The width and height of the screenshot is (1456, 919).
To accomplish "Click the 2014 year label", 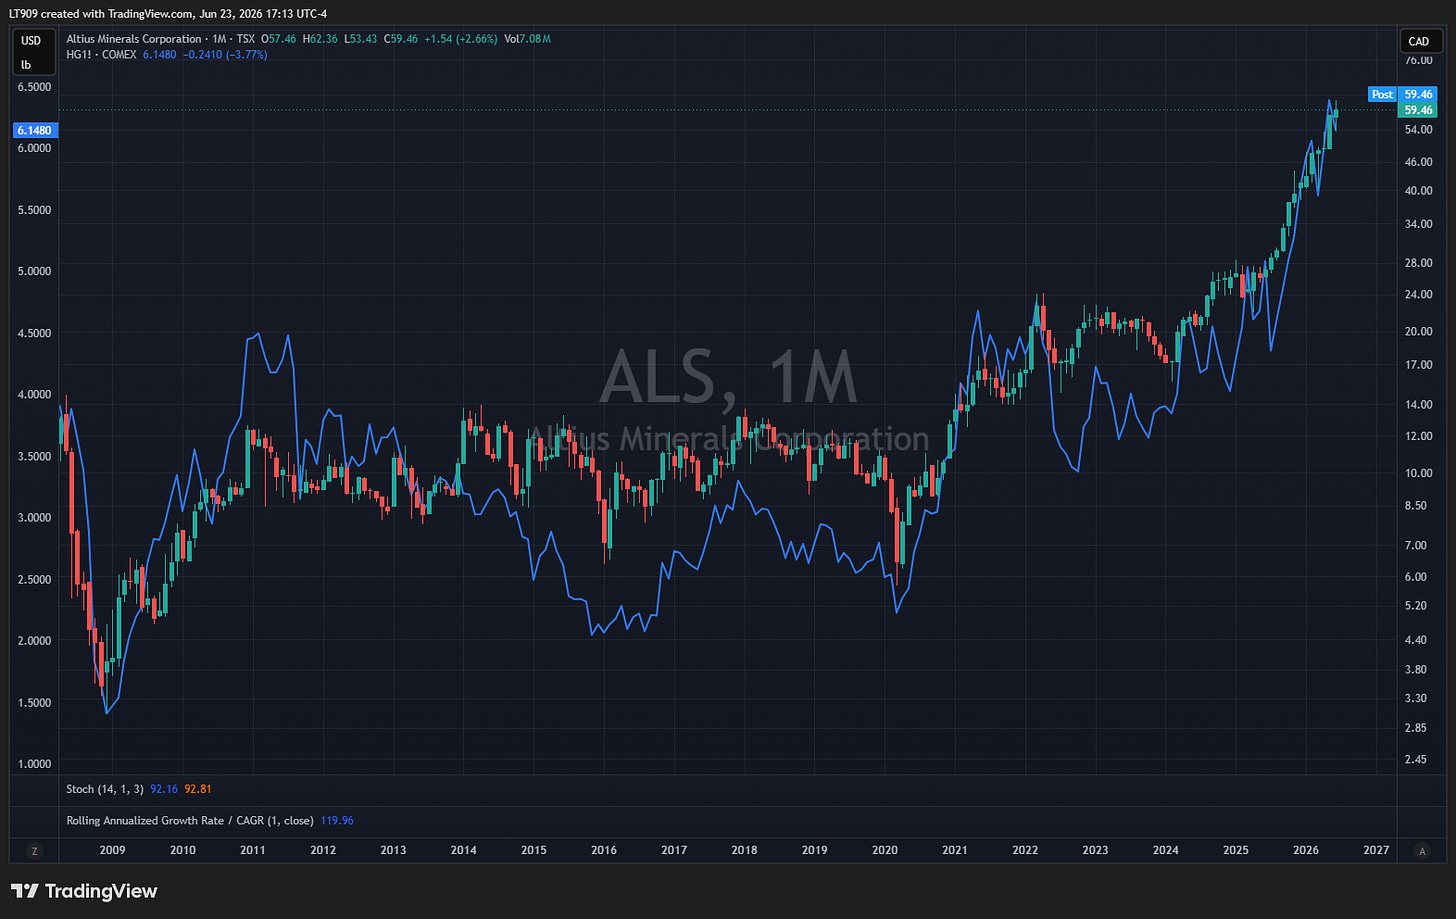I will point(463,850).
